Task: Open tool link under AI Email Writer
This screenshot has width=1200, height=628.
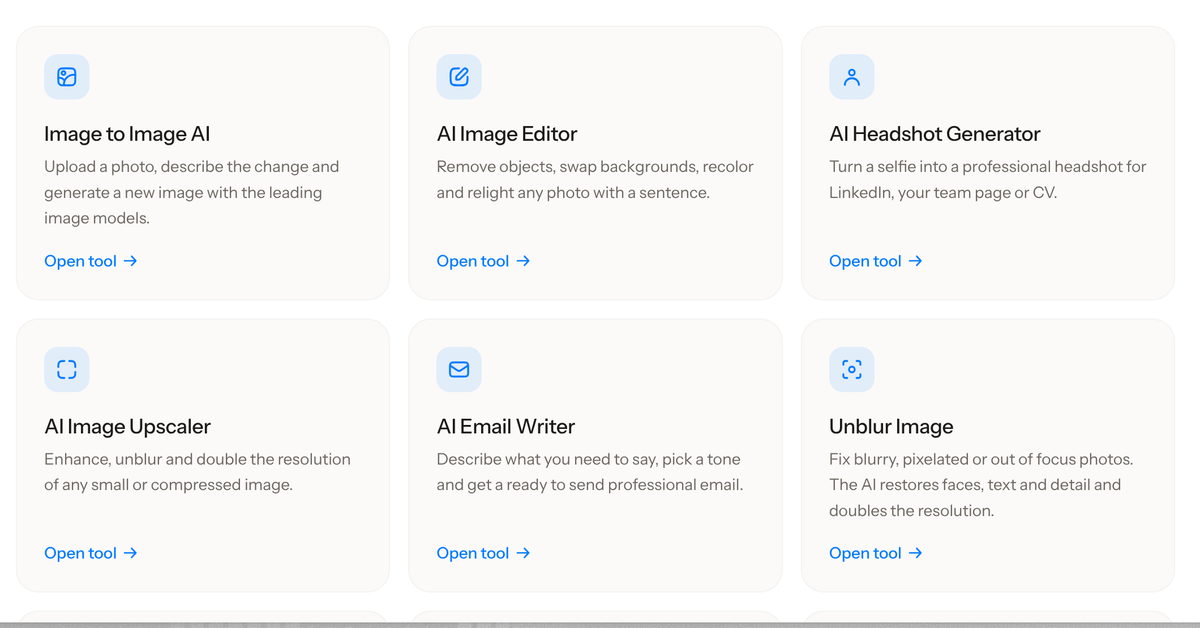Action: (x=483, y=553)
